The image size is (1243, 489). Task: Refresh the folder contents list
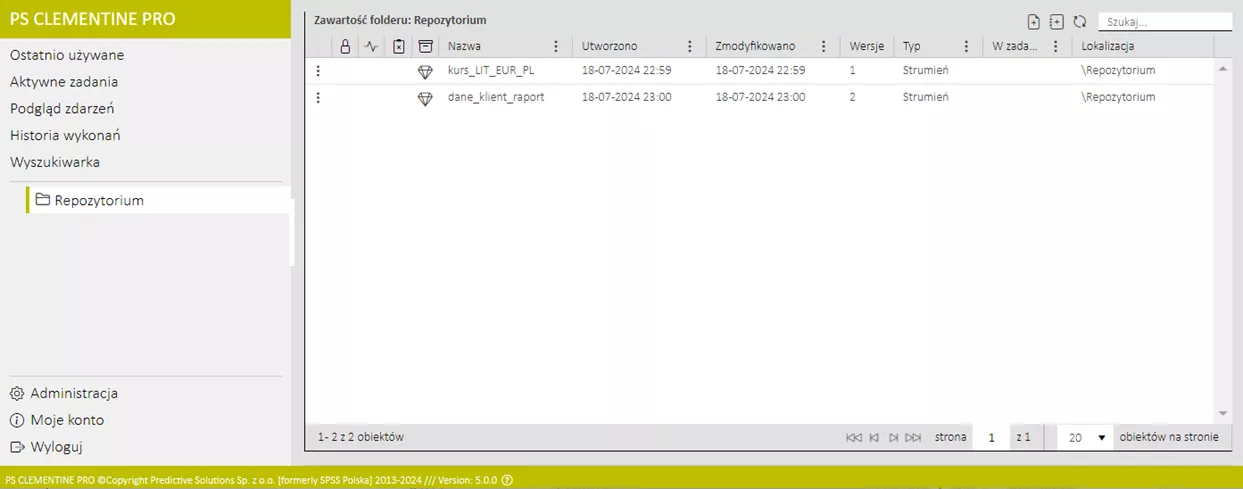coord(1079,22)
